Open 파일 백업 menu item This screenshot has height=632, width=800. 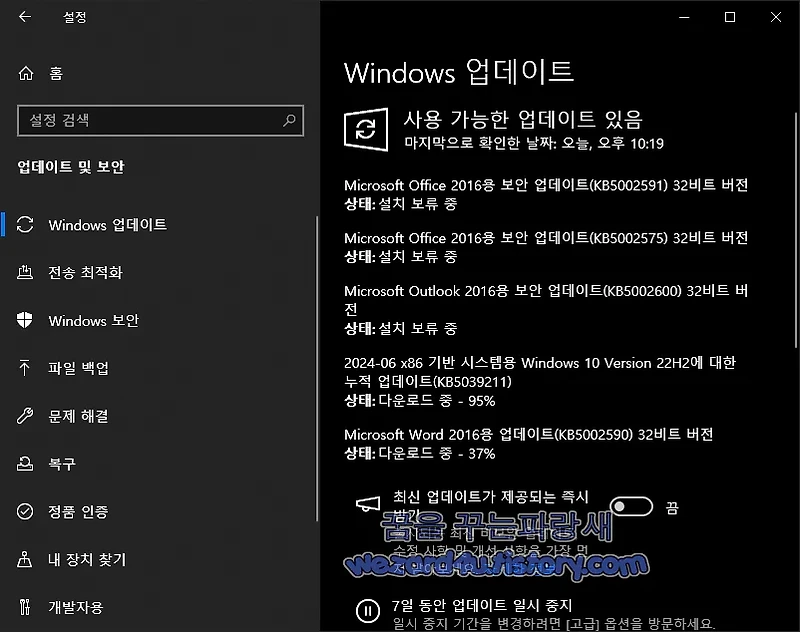(x=158, y=368)
